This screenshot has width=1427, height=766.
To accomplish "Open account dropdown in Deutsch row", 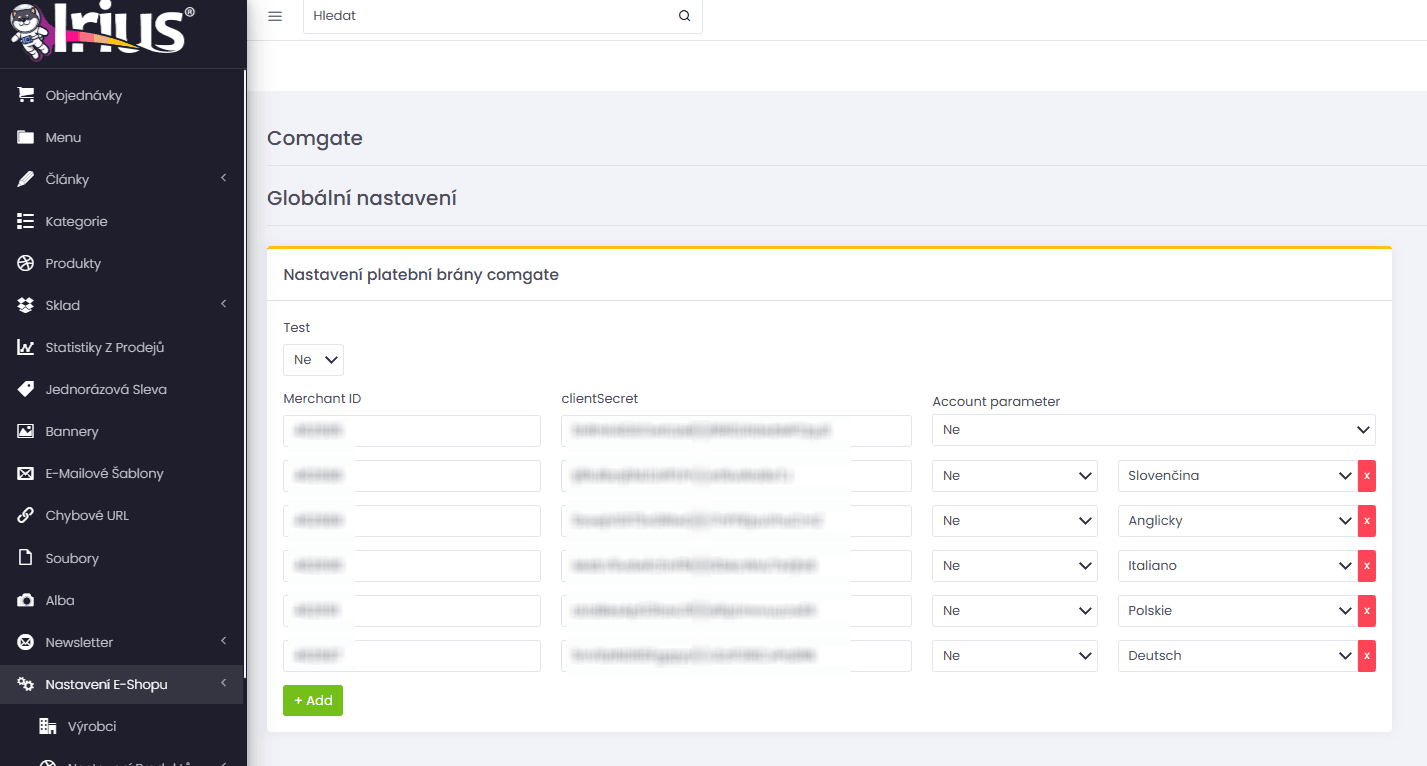I will (x=1015, y=656).
